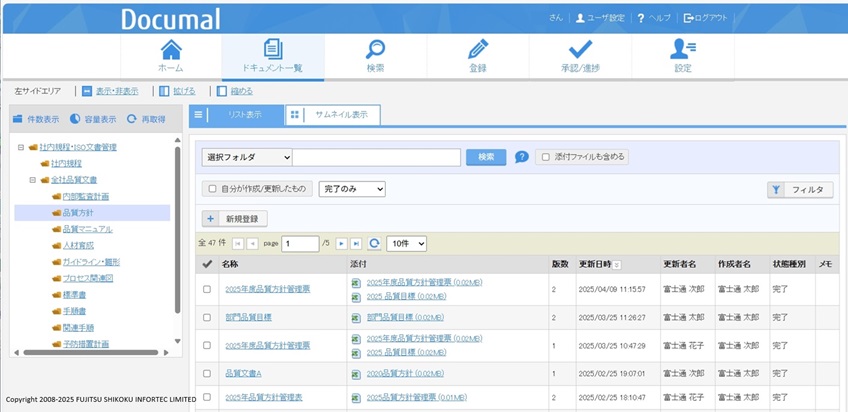Go to the first page of results
Image resolution: width=848 pixels, height=412 pixels.
click(x=238, y=244)
